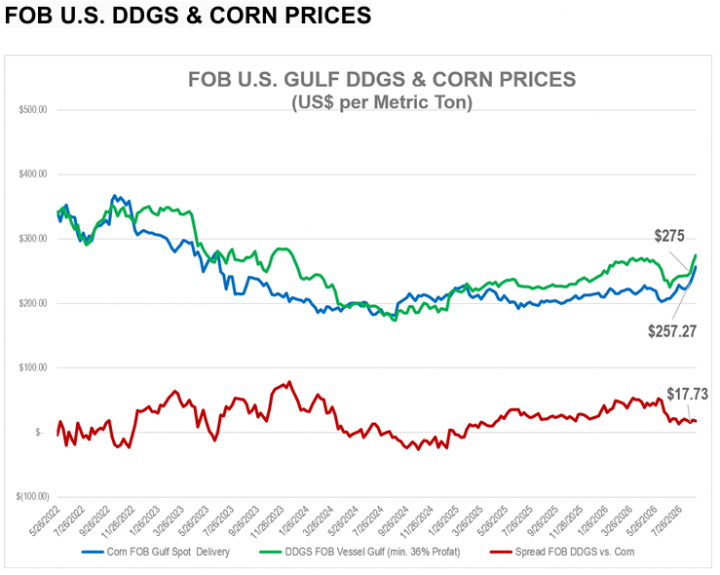Click the $275 data label

coord(669,236)
